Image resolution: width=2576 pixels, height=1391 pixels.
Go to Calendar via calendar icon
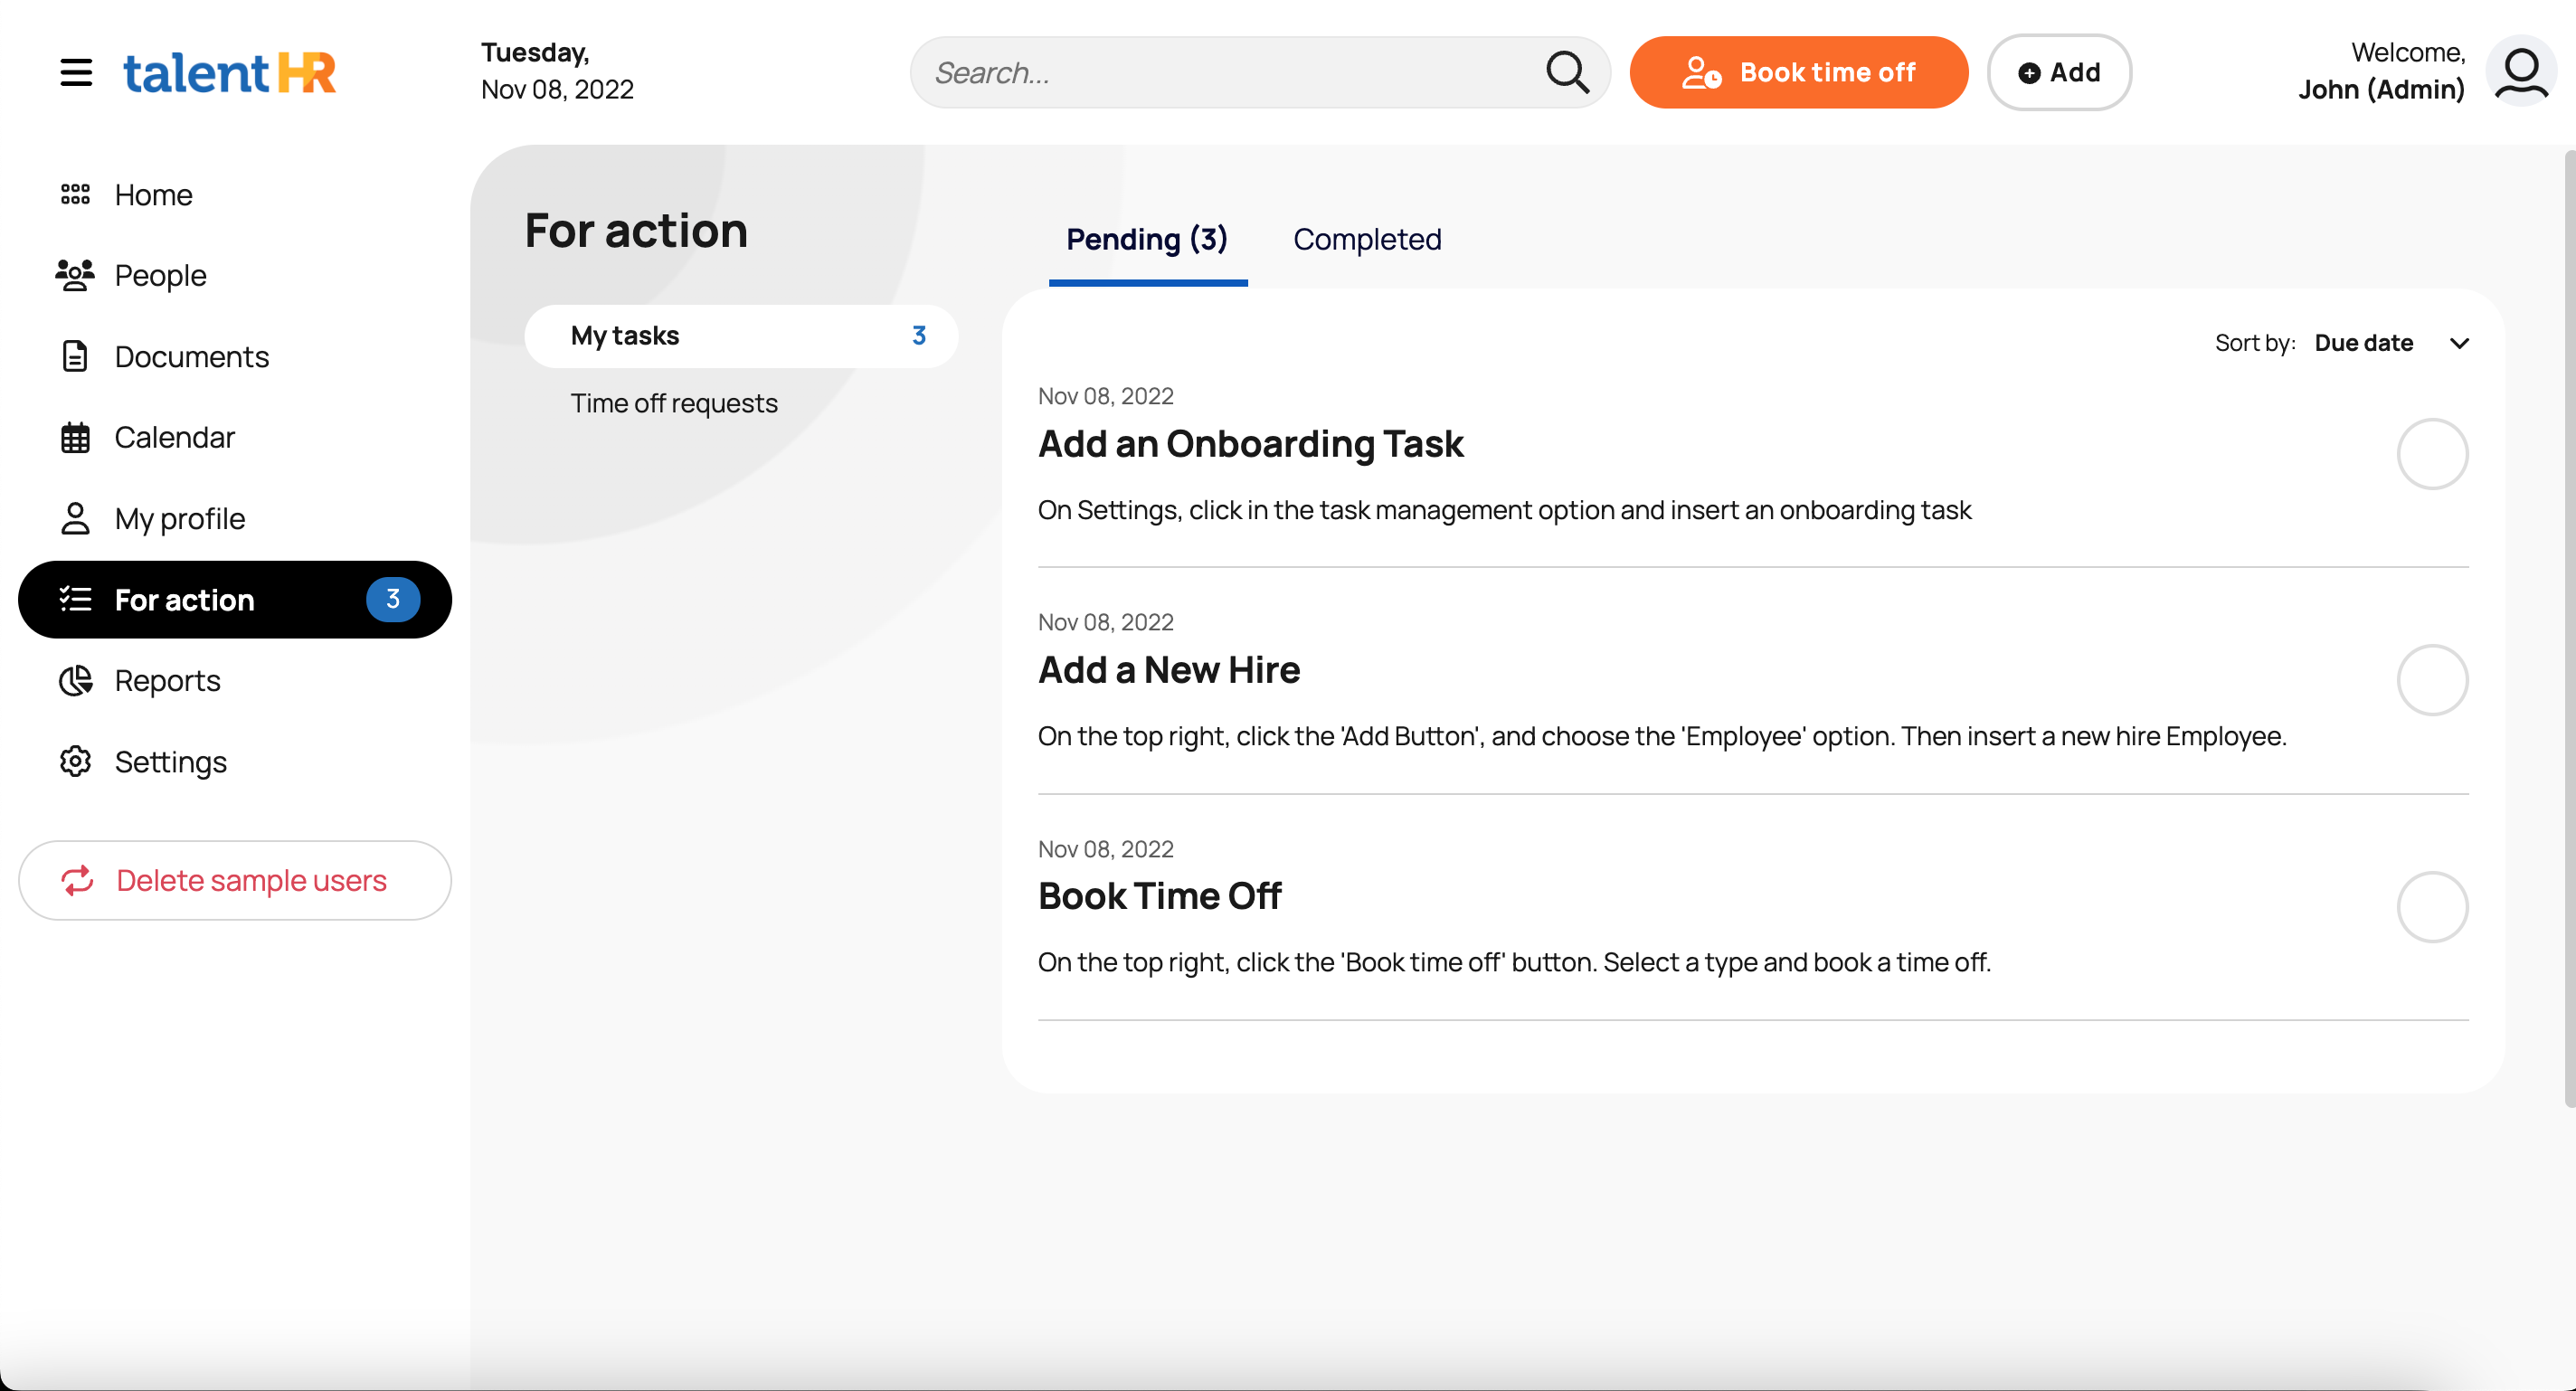coord(76,438)
